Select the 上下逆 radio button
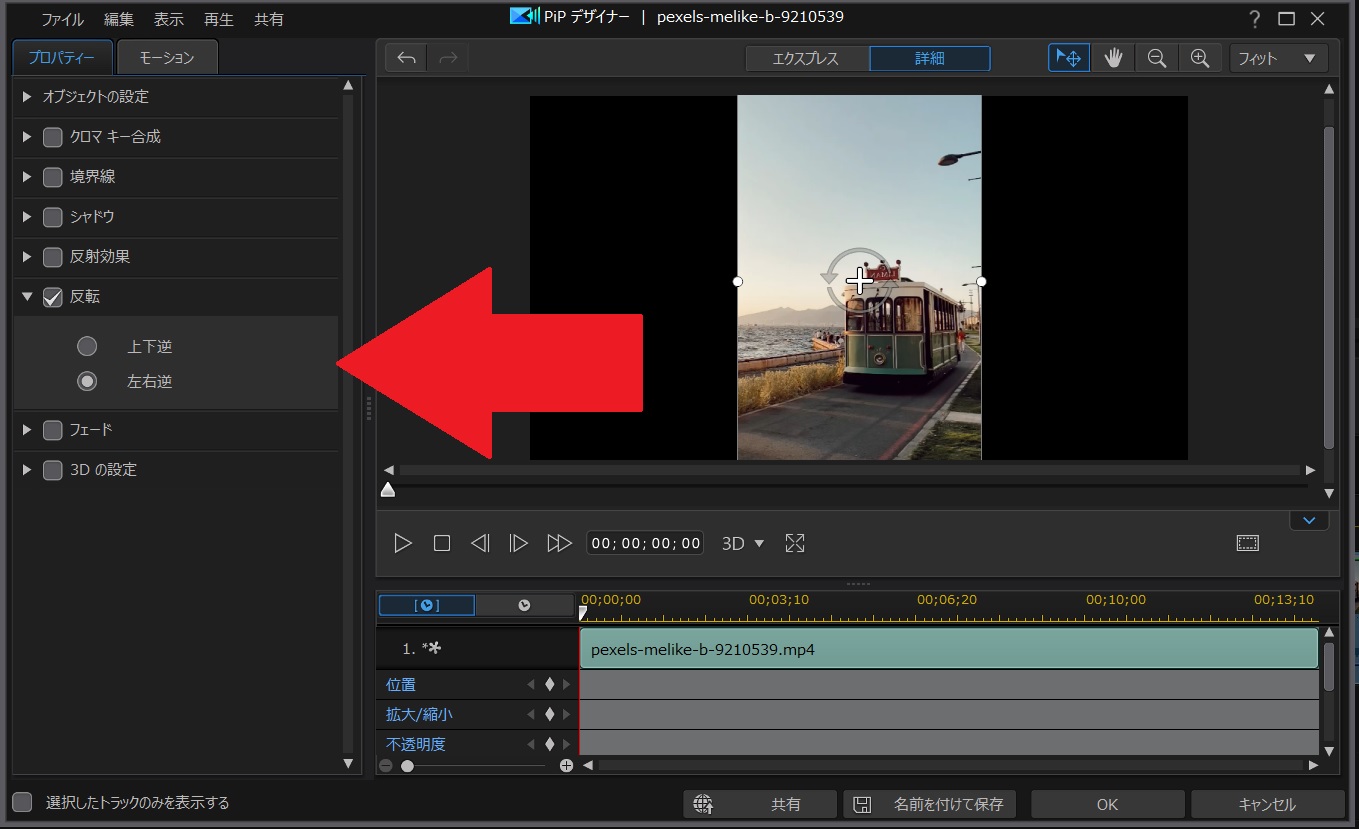This screenshot has width=1359, height=829. (88, 346)
